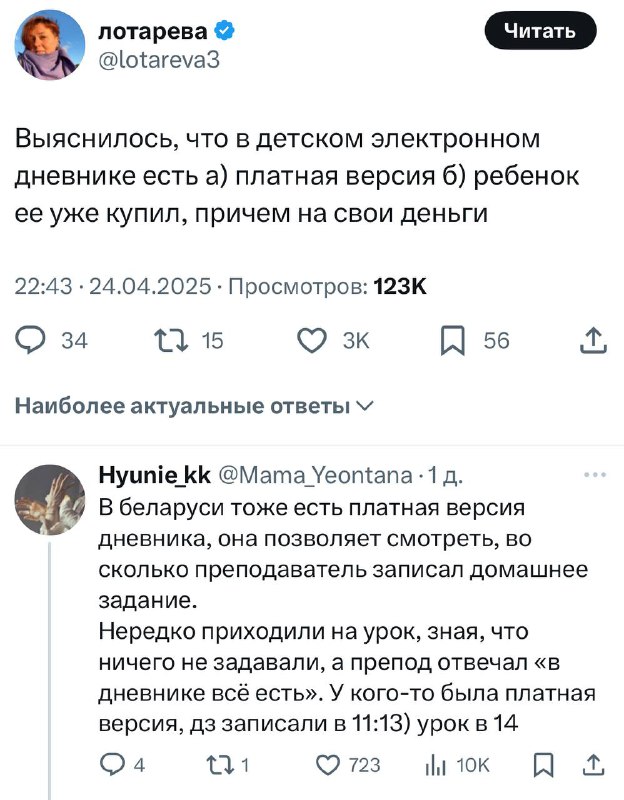624x800 pixels.
Task: Bookmark Hyunie_kk's reply
Action: pyautogui.click(x=544, y=765)
